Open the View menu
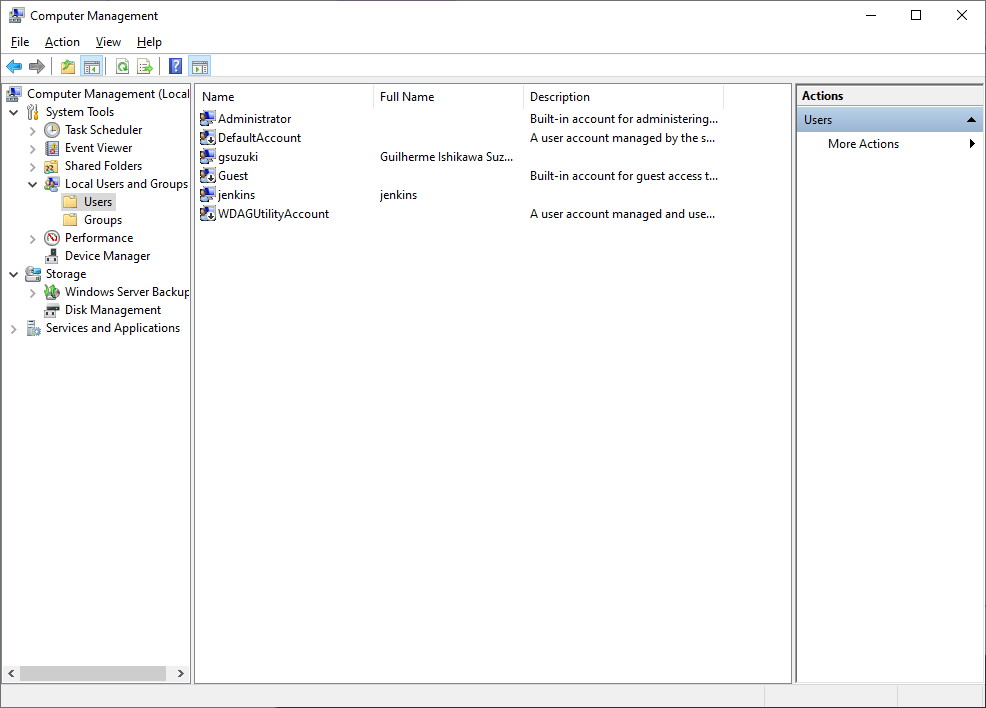The image size is (986, 708). [108, 42]
